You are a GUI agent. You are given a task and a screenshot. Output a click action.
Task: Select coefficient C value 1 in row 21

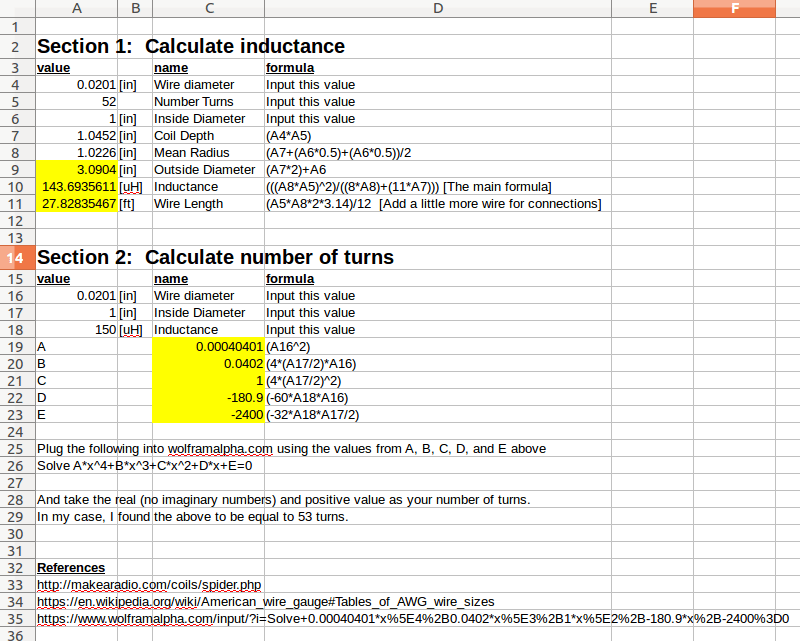[x=208, y=381]
